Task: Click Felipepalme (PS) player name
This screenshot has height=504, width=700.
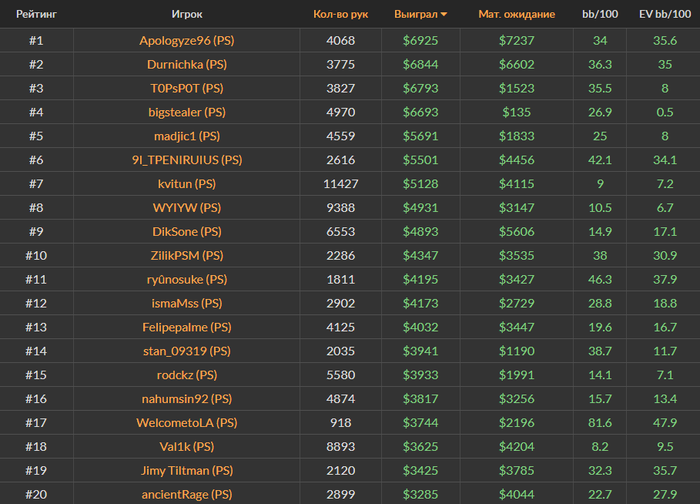Action: pos(186,327)
